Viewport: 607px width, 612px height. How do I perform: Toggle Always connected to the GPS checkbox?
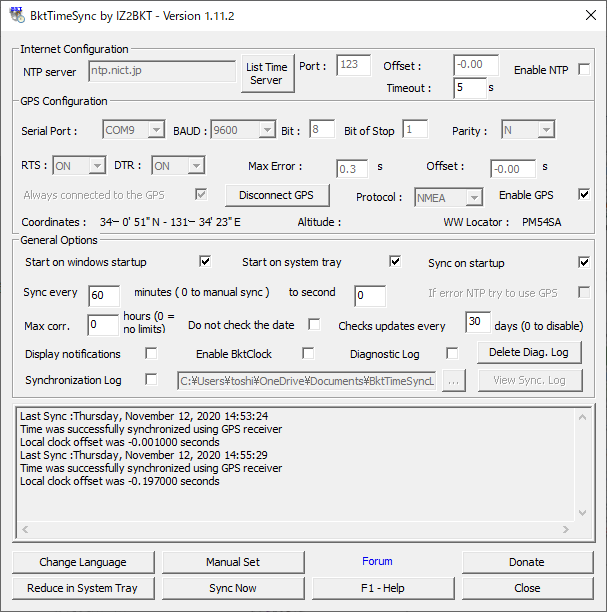(x=201, y=194)
